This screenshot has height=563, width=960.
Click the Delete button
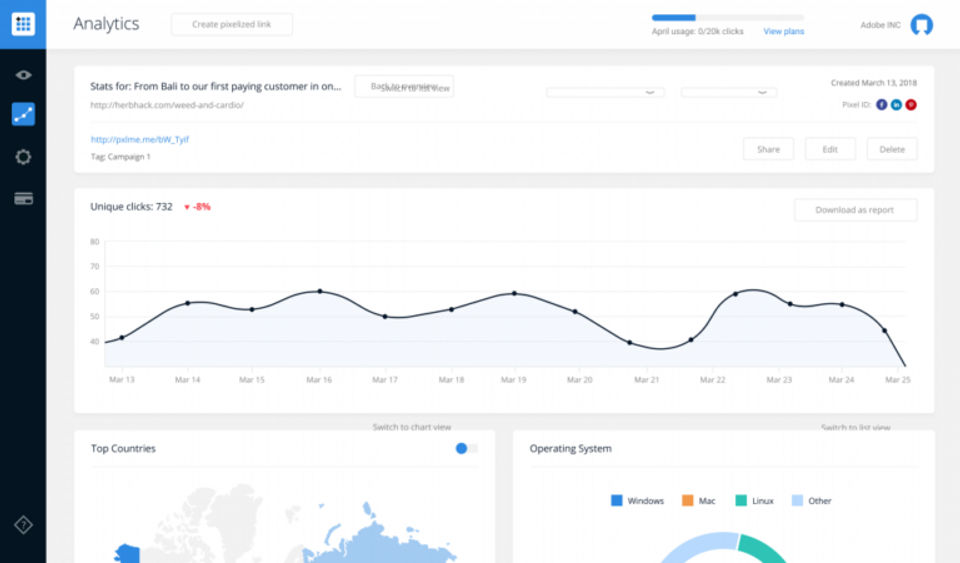tap(891, 149)
